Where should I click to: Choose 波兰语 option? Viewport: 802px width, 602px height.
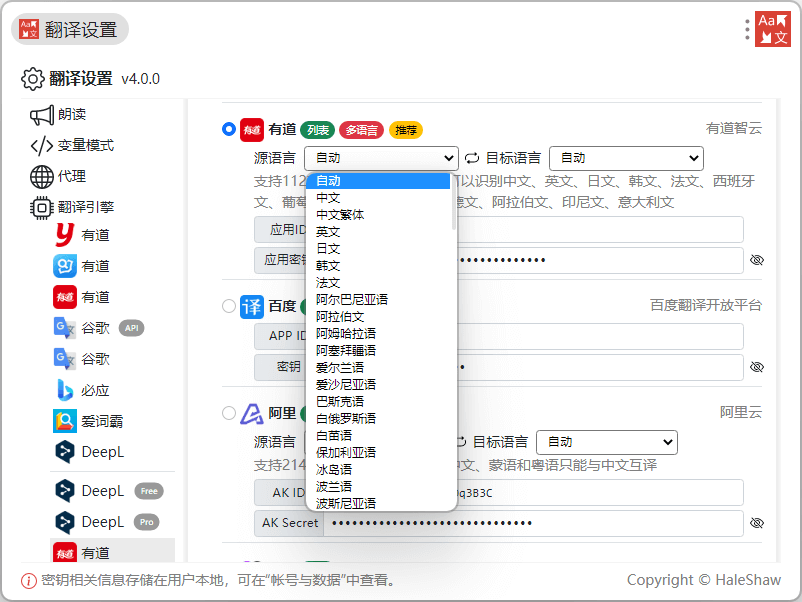[x=378, y=486]
